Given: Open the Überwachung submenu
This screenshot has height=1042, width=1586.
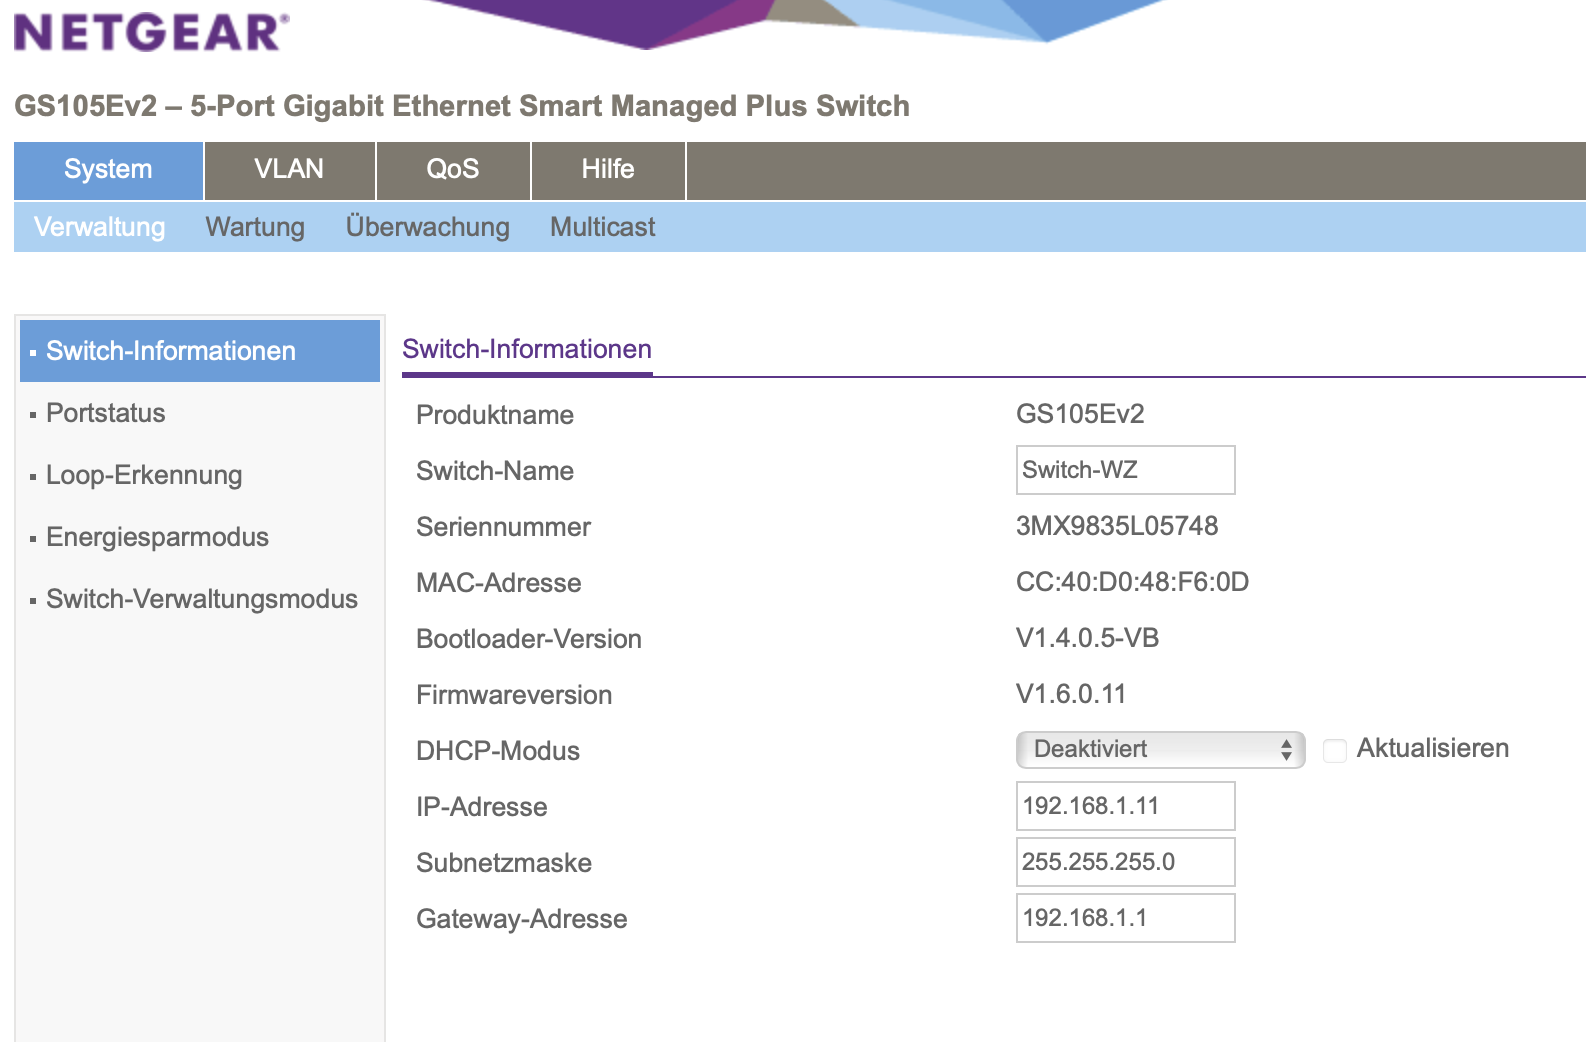Looking at the screenshot, I should click(428, 227).
